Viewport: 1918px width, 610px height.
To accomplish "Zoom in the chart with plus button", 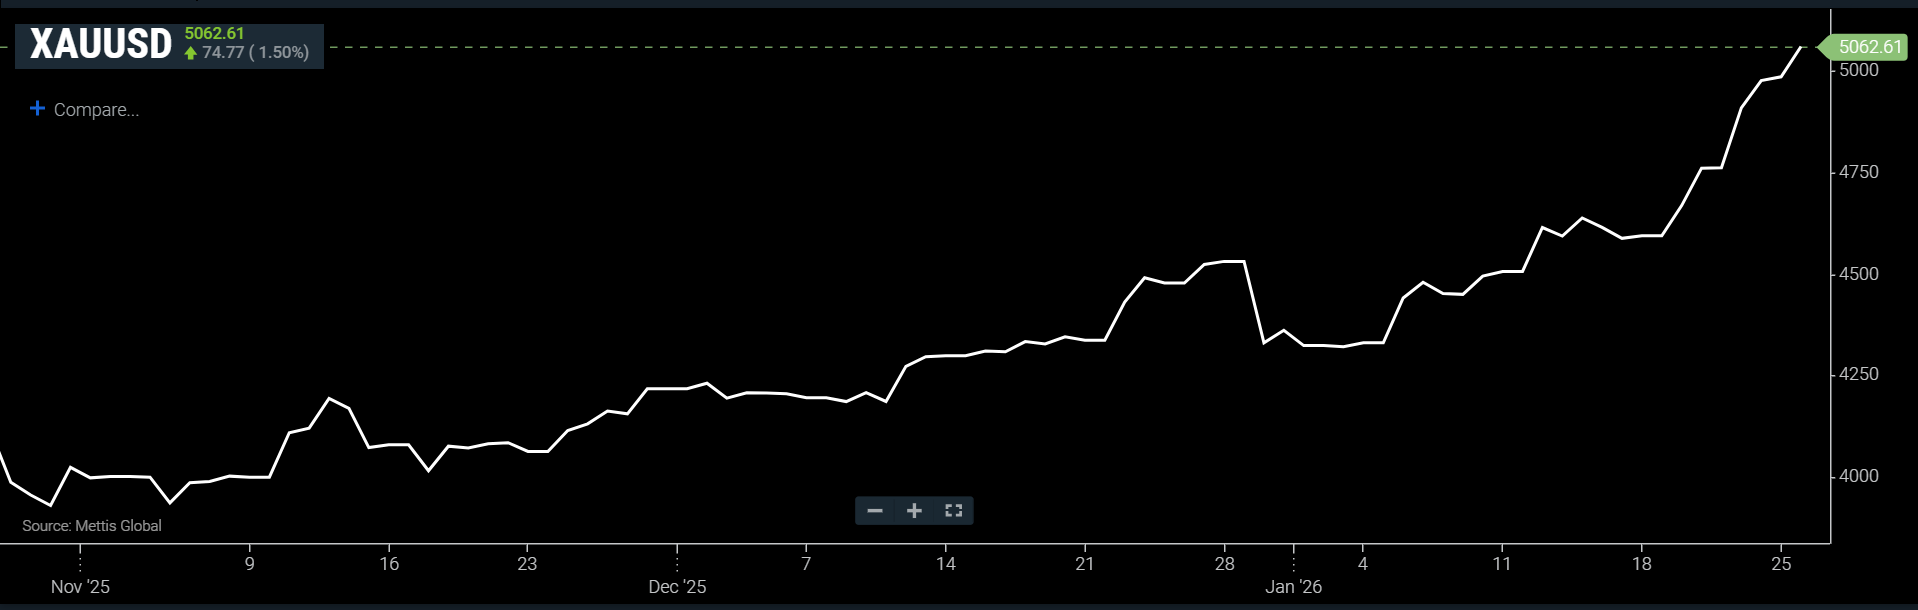I will (914, 511).
